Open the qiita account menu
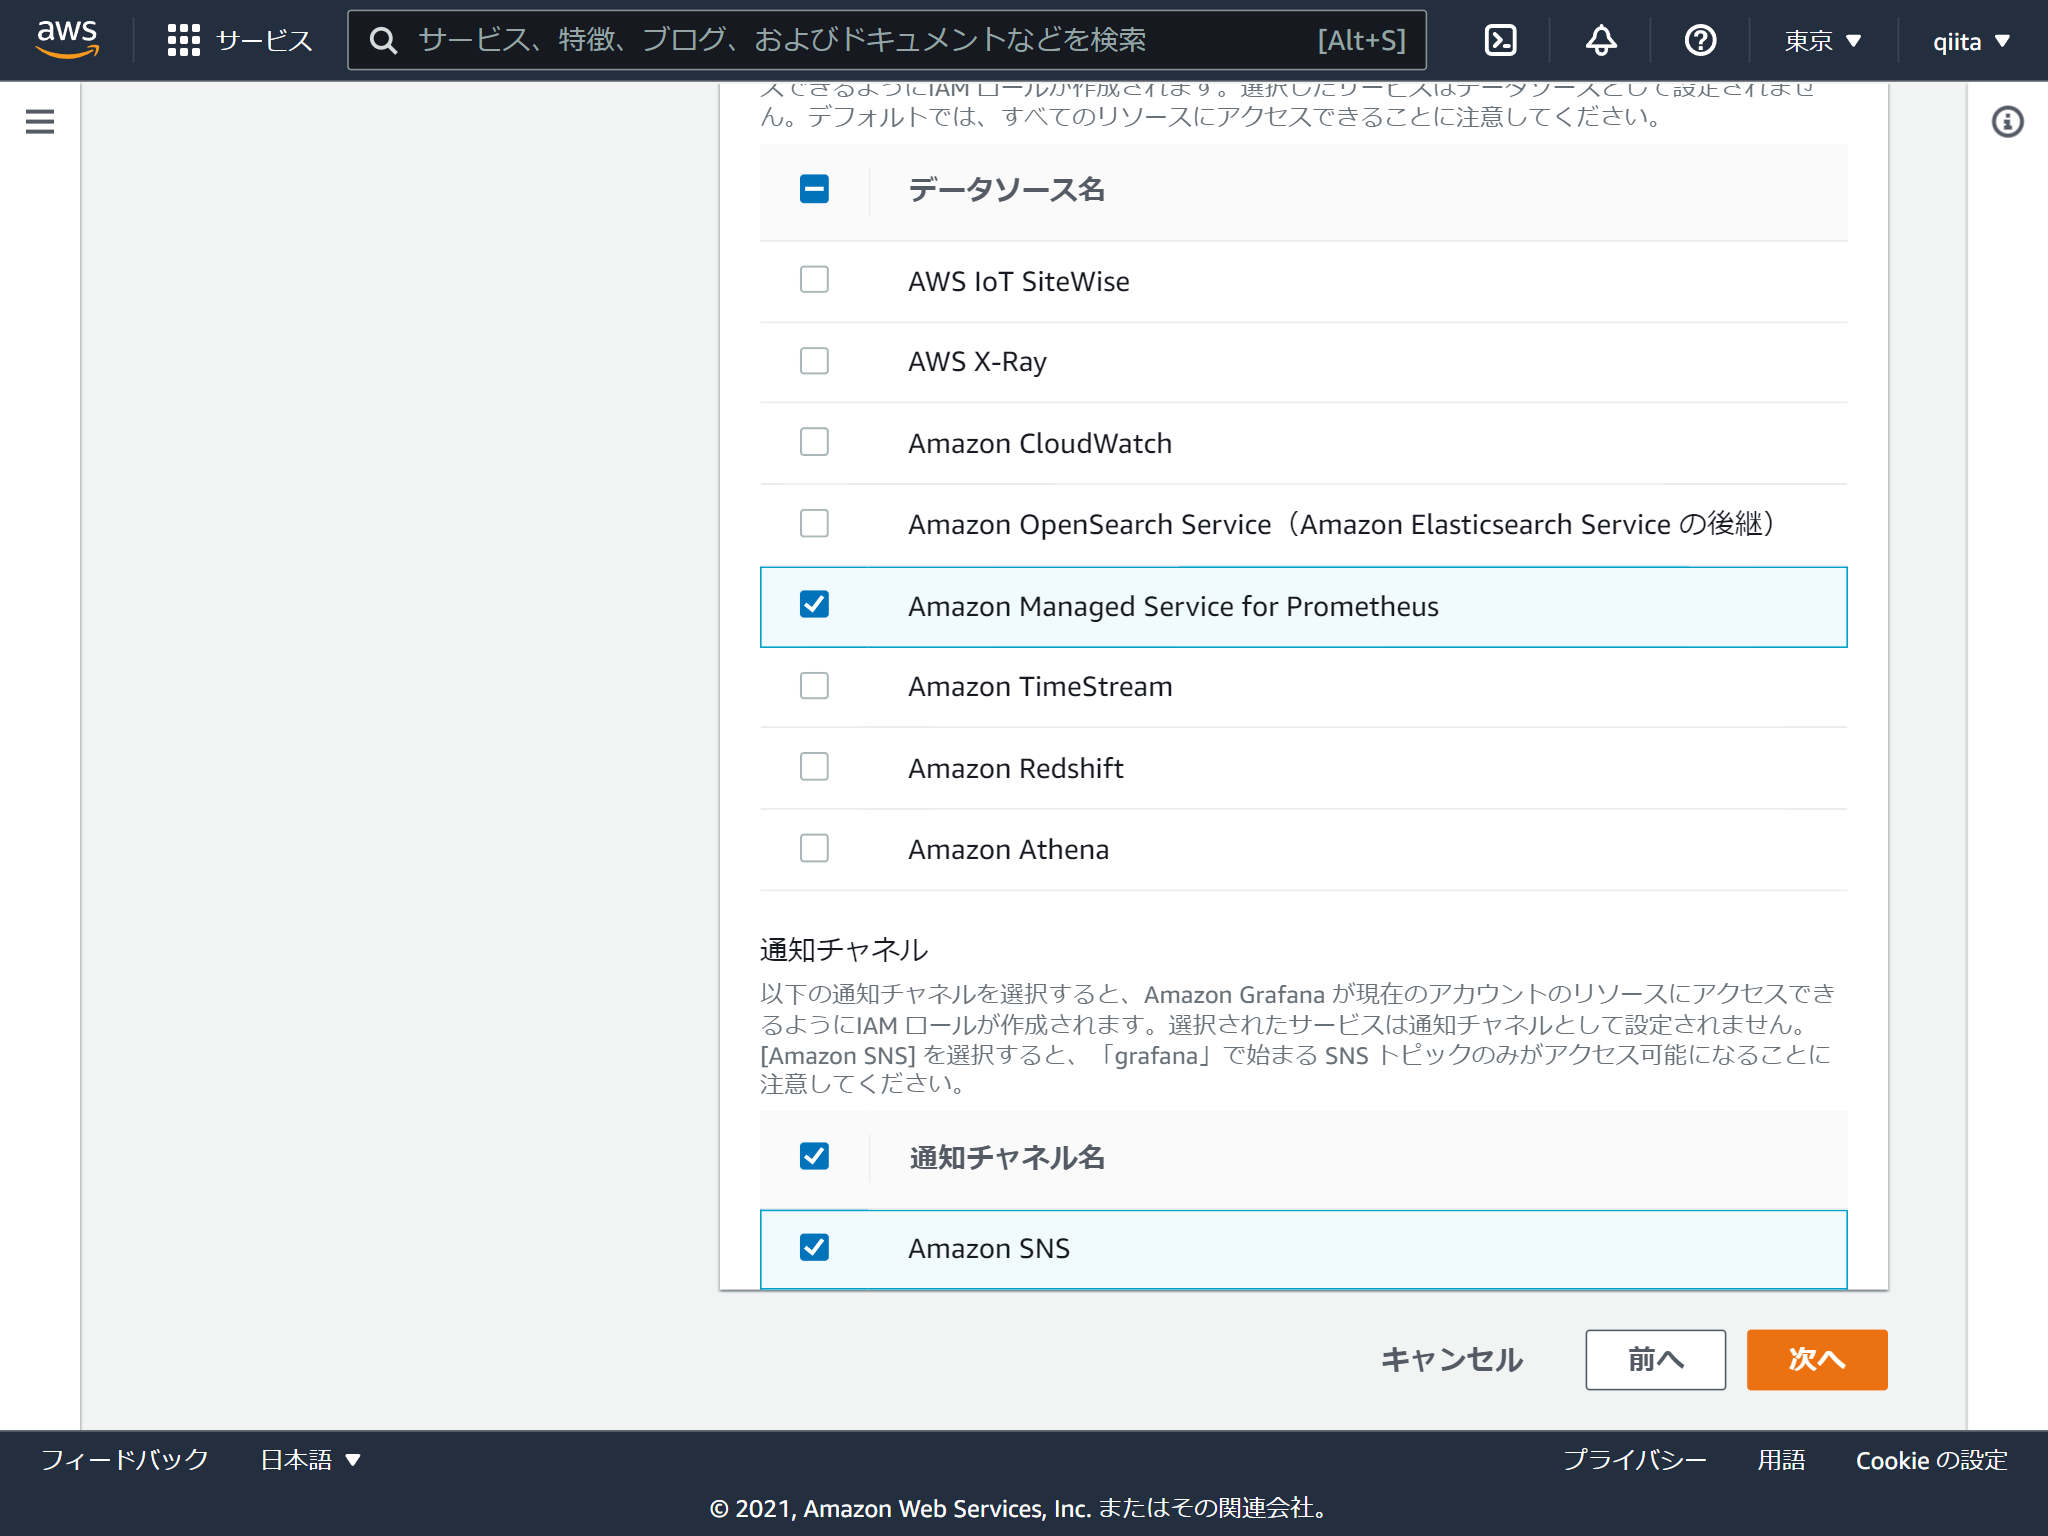 click(1968, 40)
